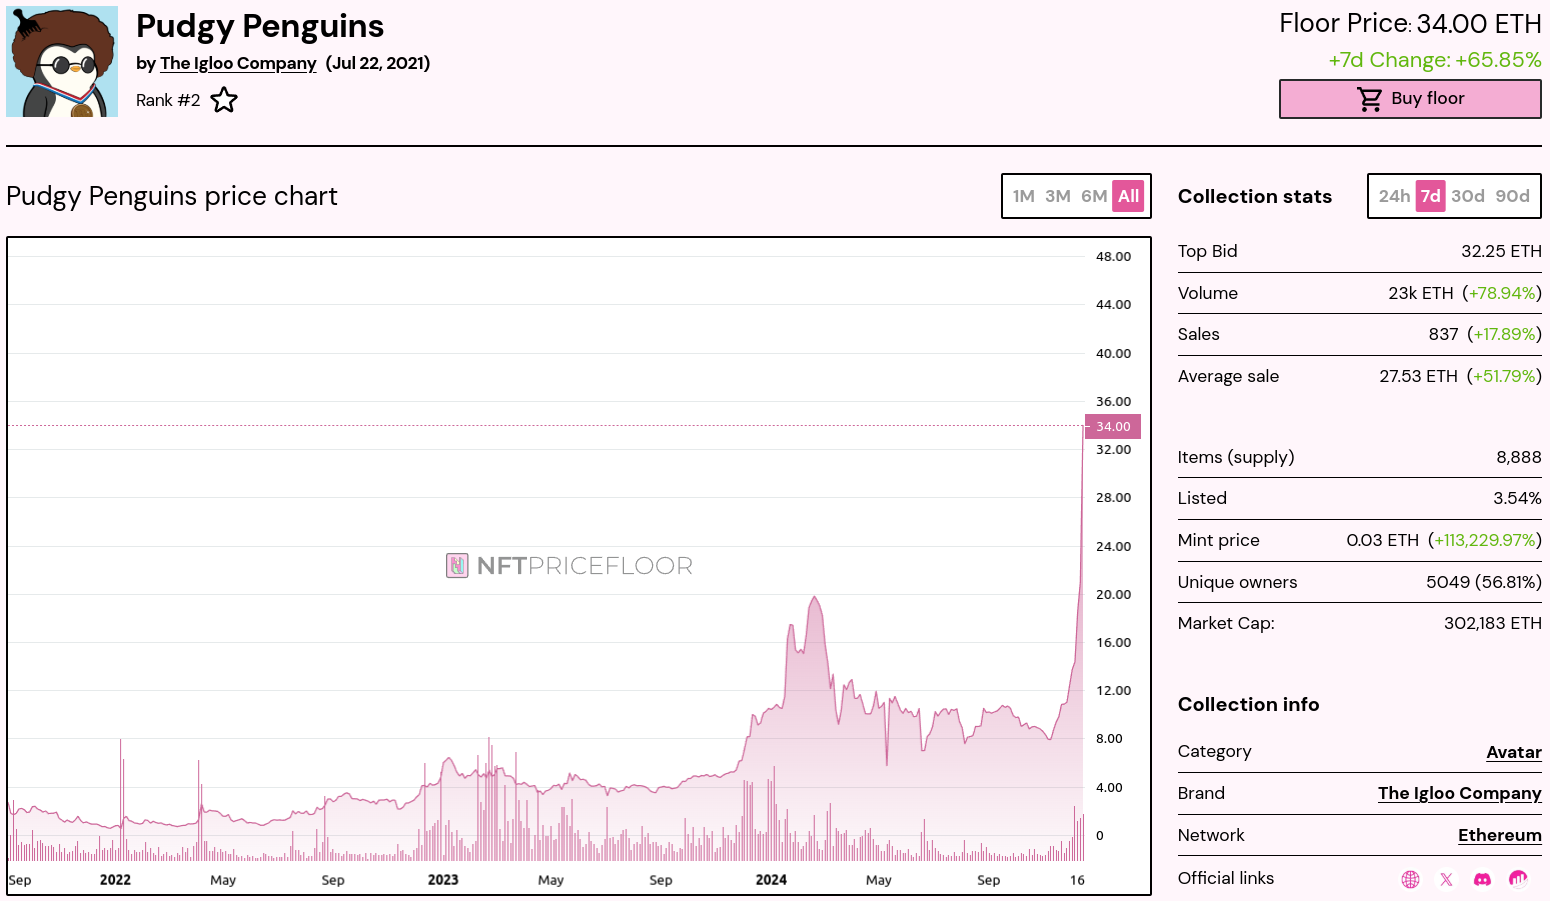Click the Listed 3.54% value

[x=1517, y=498]
